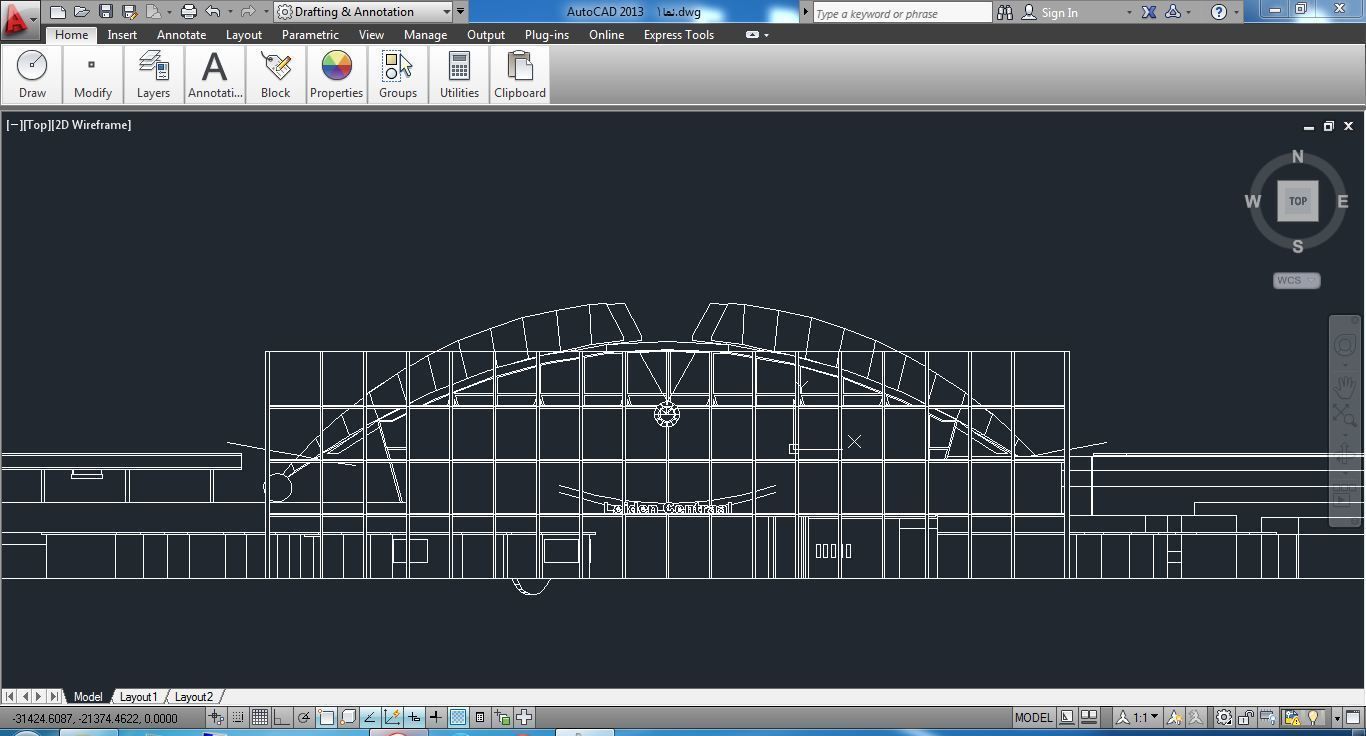Open the Drafting & Annotation workspace dropdown
1366x736 pixels.
point(364,12)
